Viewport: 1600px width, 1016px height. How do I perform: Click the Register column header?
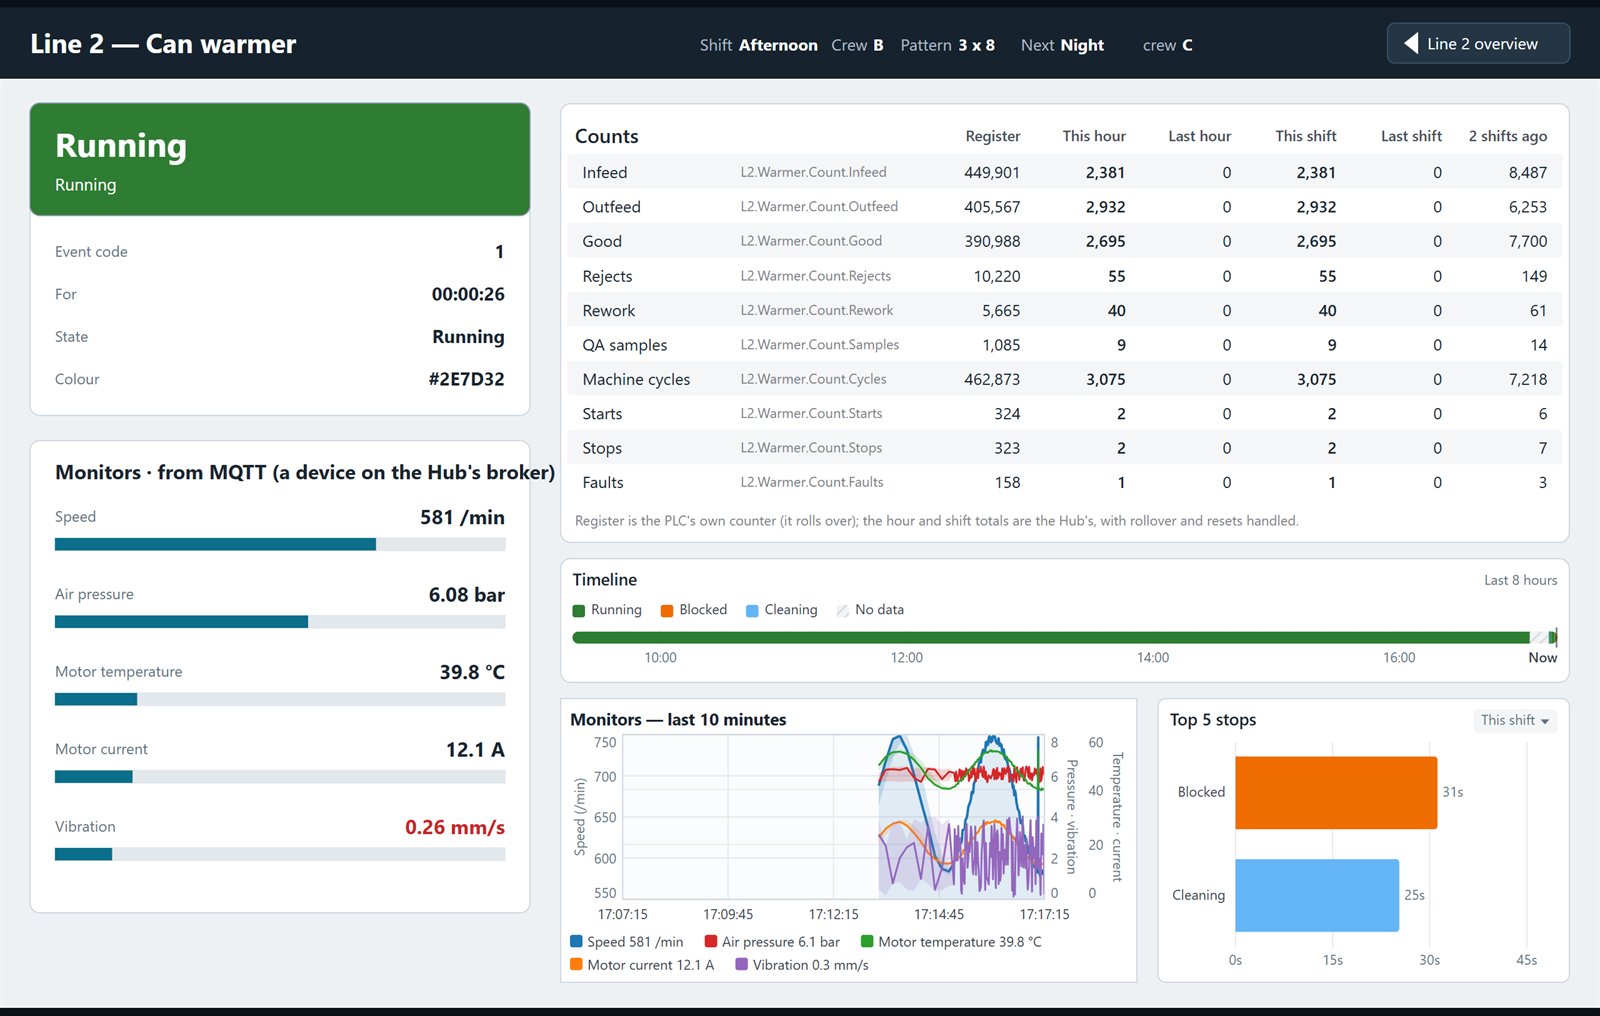tap(992, 136)
